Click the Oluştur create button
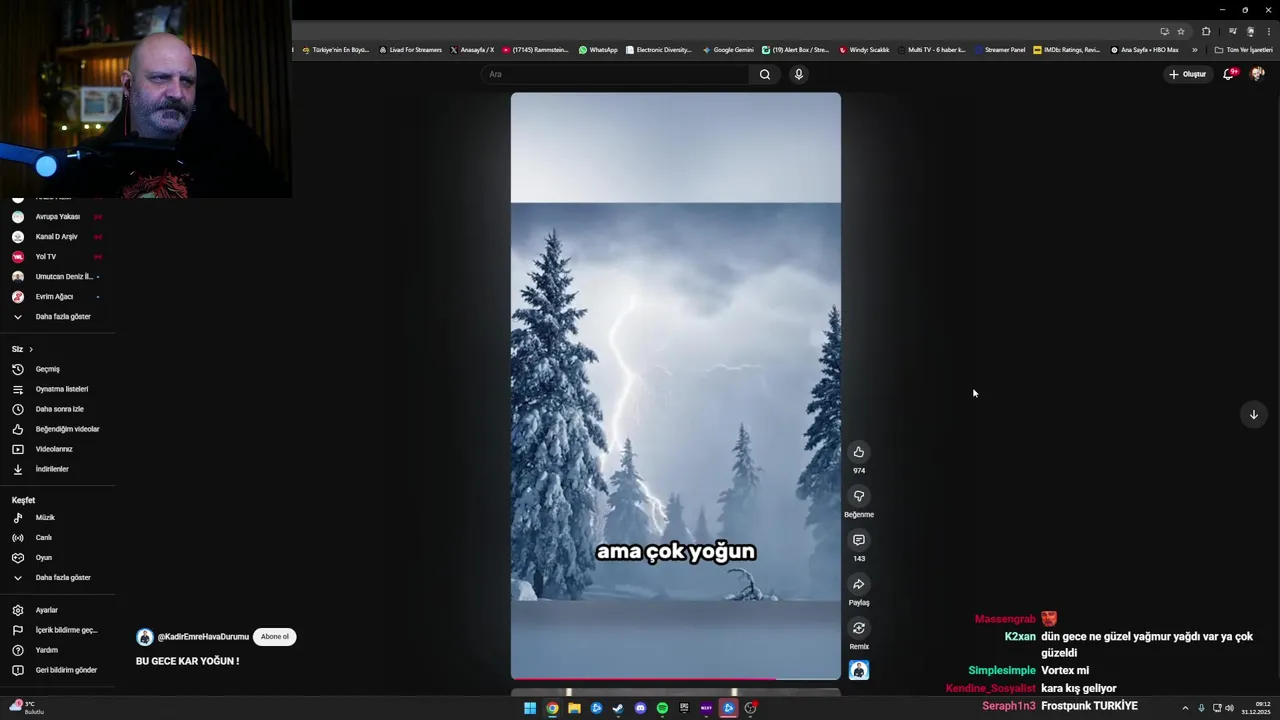The width and height of the screenshot is (1280, 720). click(x=1187, y=74)
